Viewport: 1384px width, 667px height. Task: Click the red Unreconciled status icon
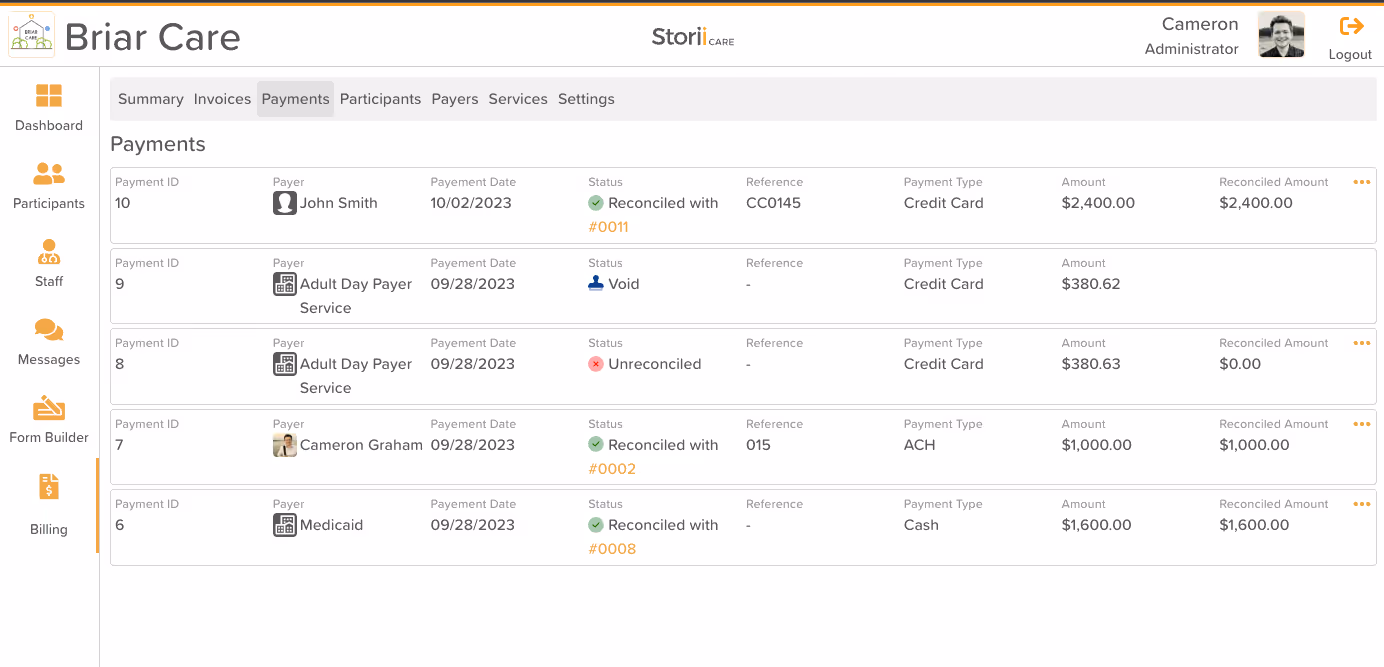tap(596, 364)
